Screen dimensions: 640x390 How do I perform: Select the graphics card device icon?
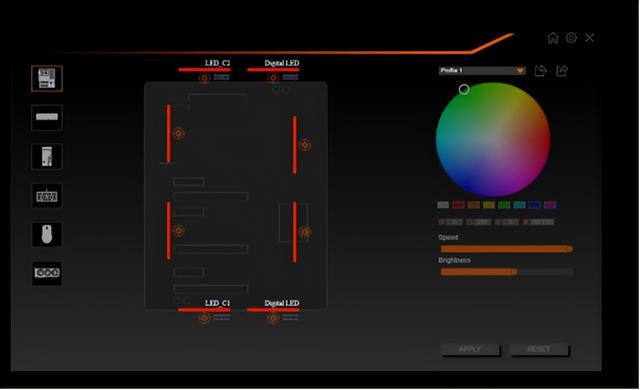(x=47, y=273)
